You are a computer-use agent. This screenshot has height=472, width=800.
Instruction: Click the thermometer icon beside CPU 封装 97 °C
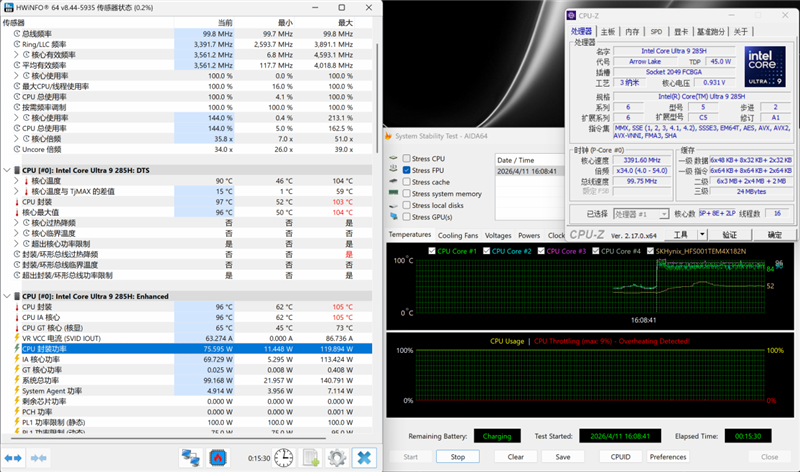17,202
